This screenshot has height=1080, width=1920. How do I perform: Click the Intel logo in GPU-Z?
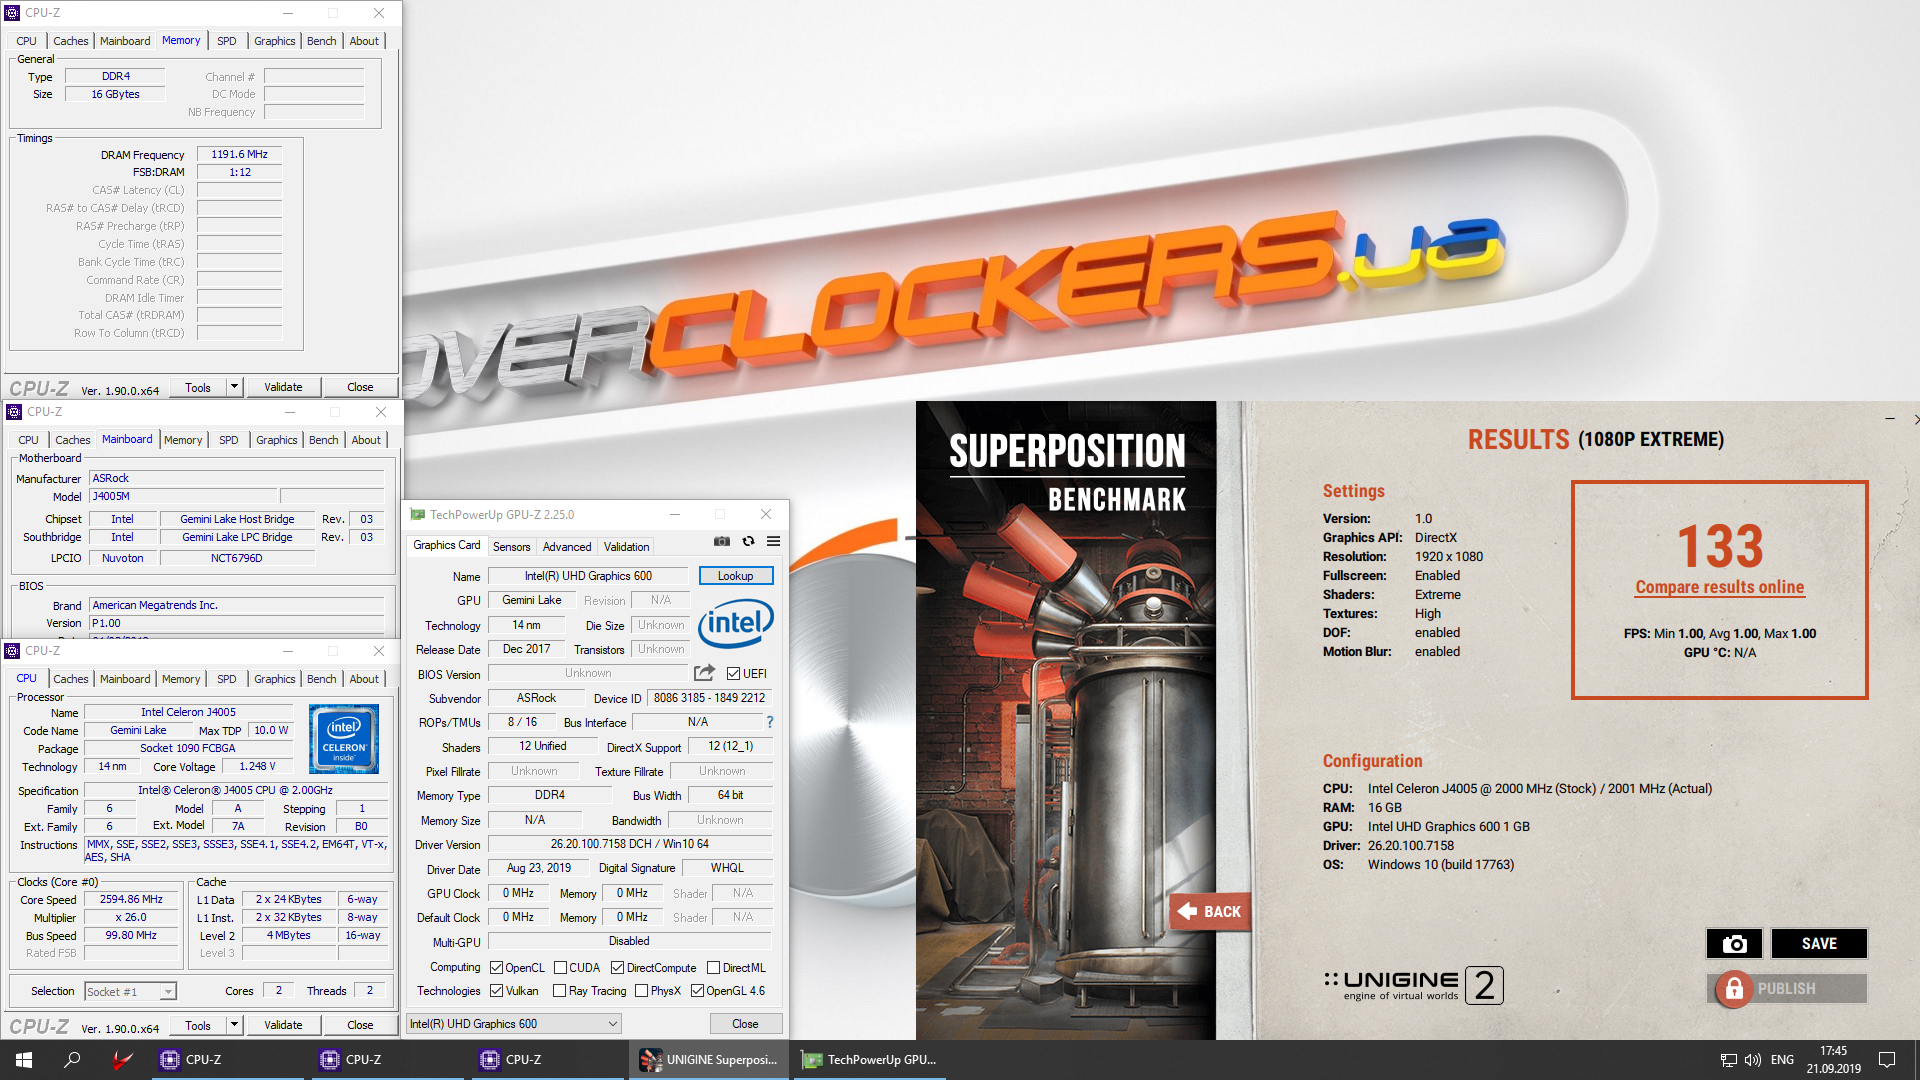(735, 623)
